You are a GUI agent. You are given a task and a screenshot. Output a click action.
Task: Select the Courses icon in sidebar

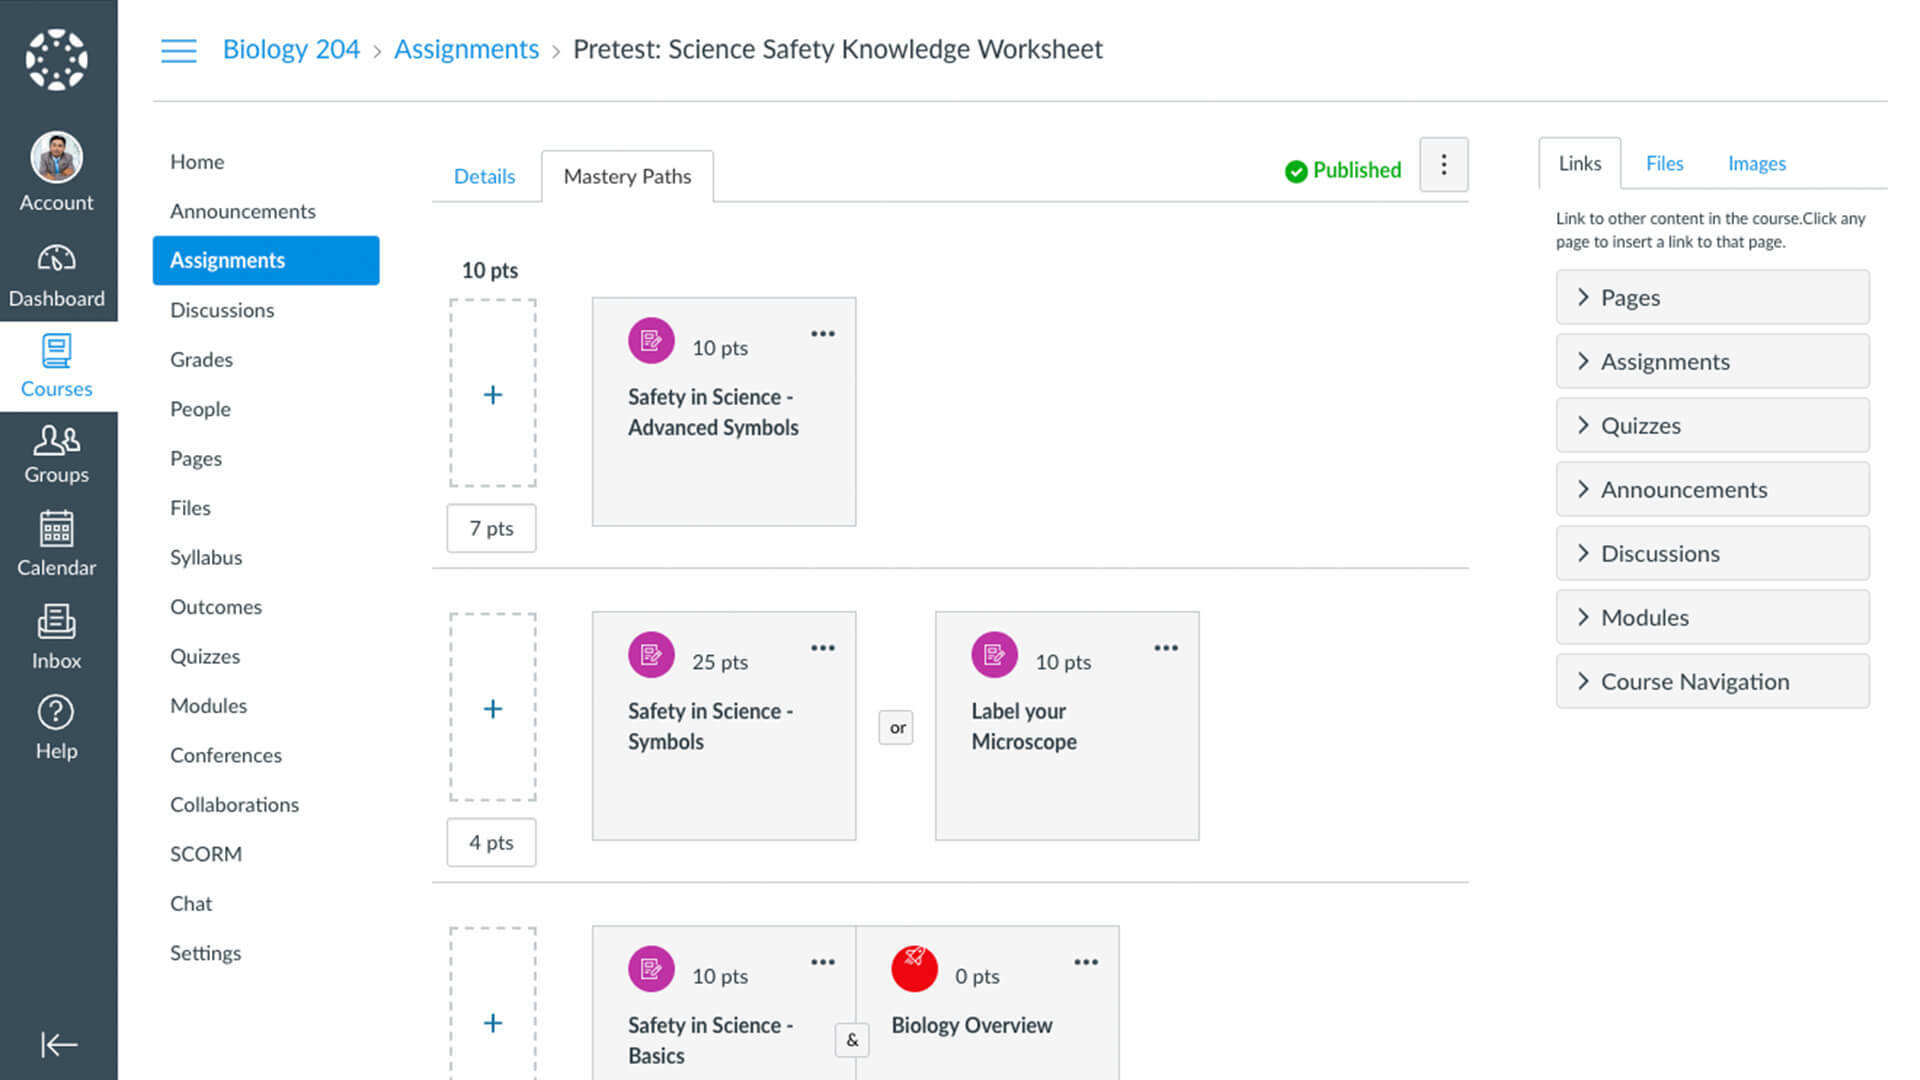tap(57, 365)
